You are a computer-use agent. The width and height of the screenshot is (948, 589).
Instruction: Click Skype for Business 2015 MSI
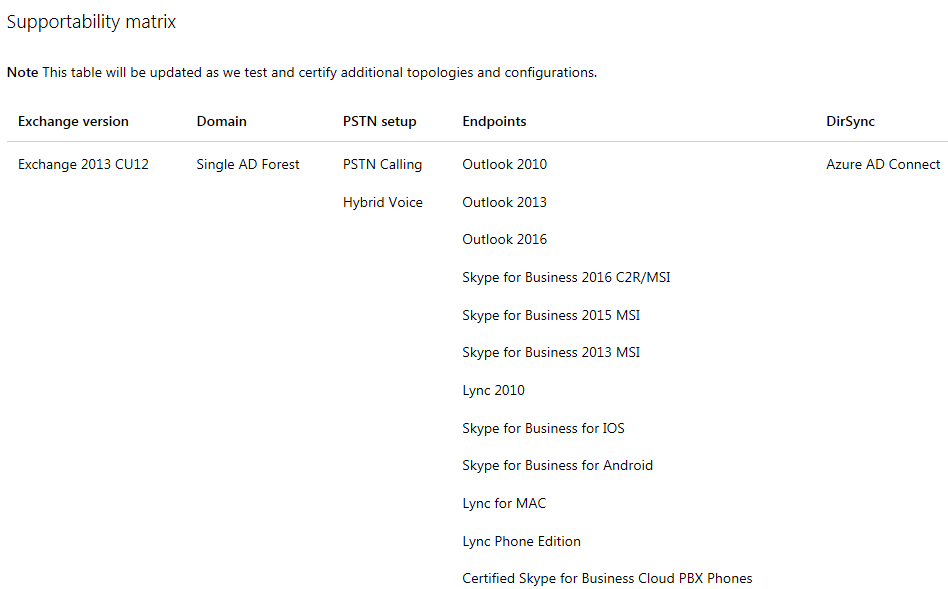tap(551, 315)
